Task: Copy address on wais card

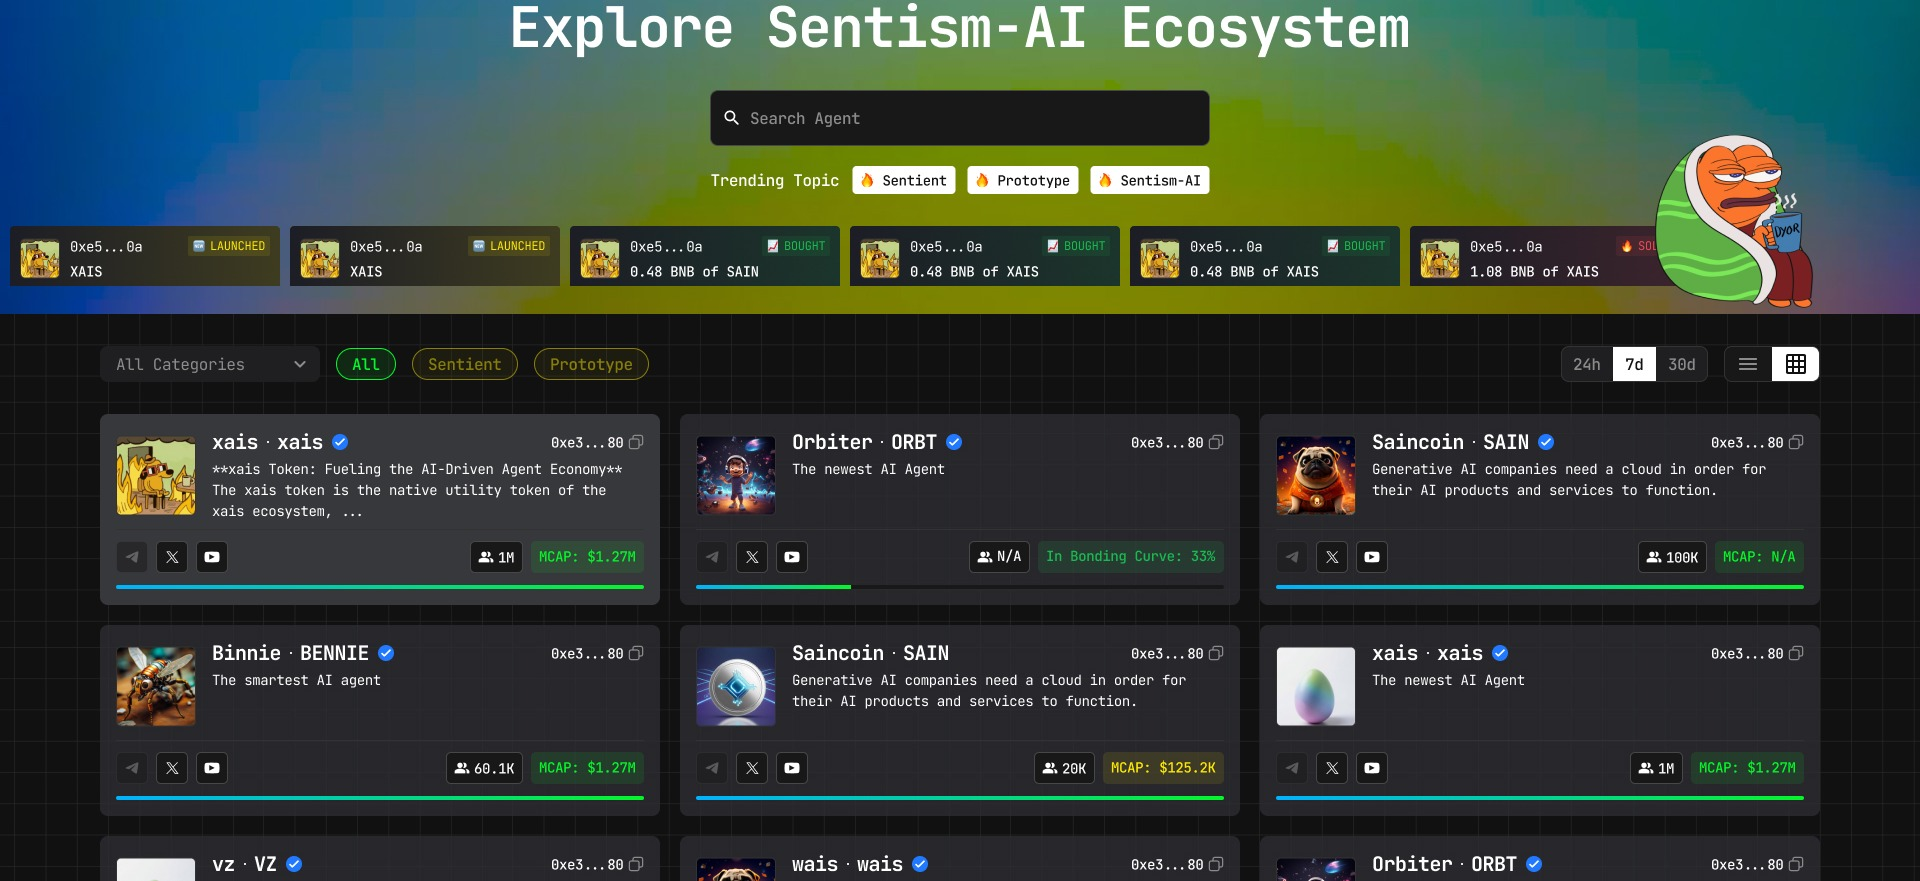Action: click(x=1216, y=864)
